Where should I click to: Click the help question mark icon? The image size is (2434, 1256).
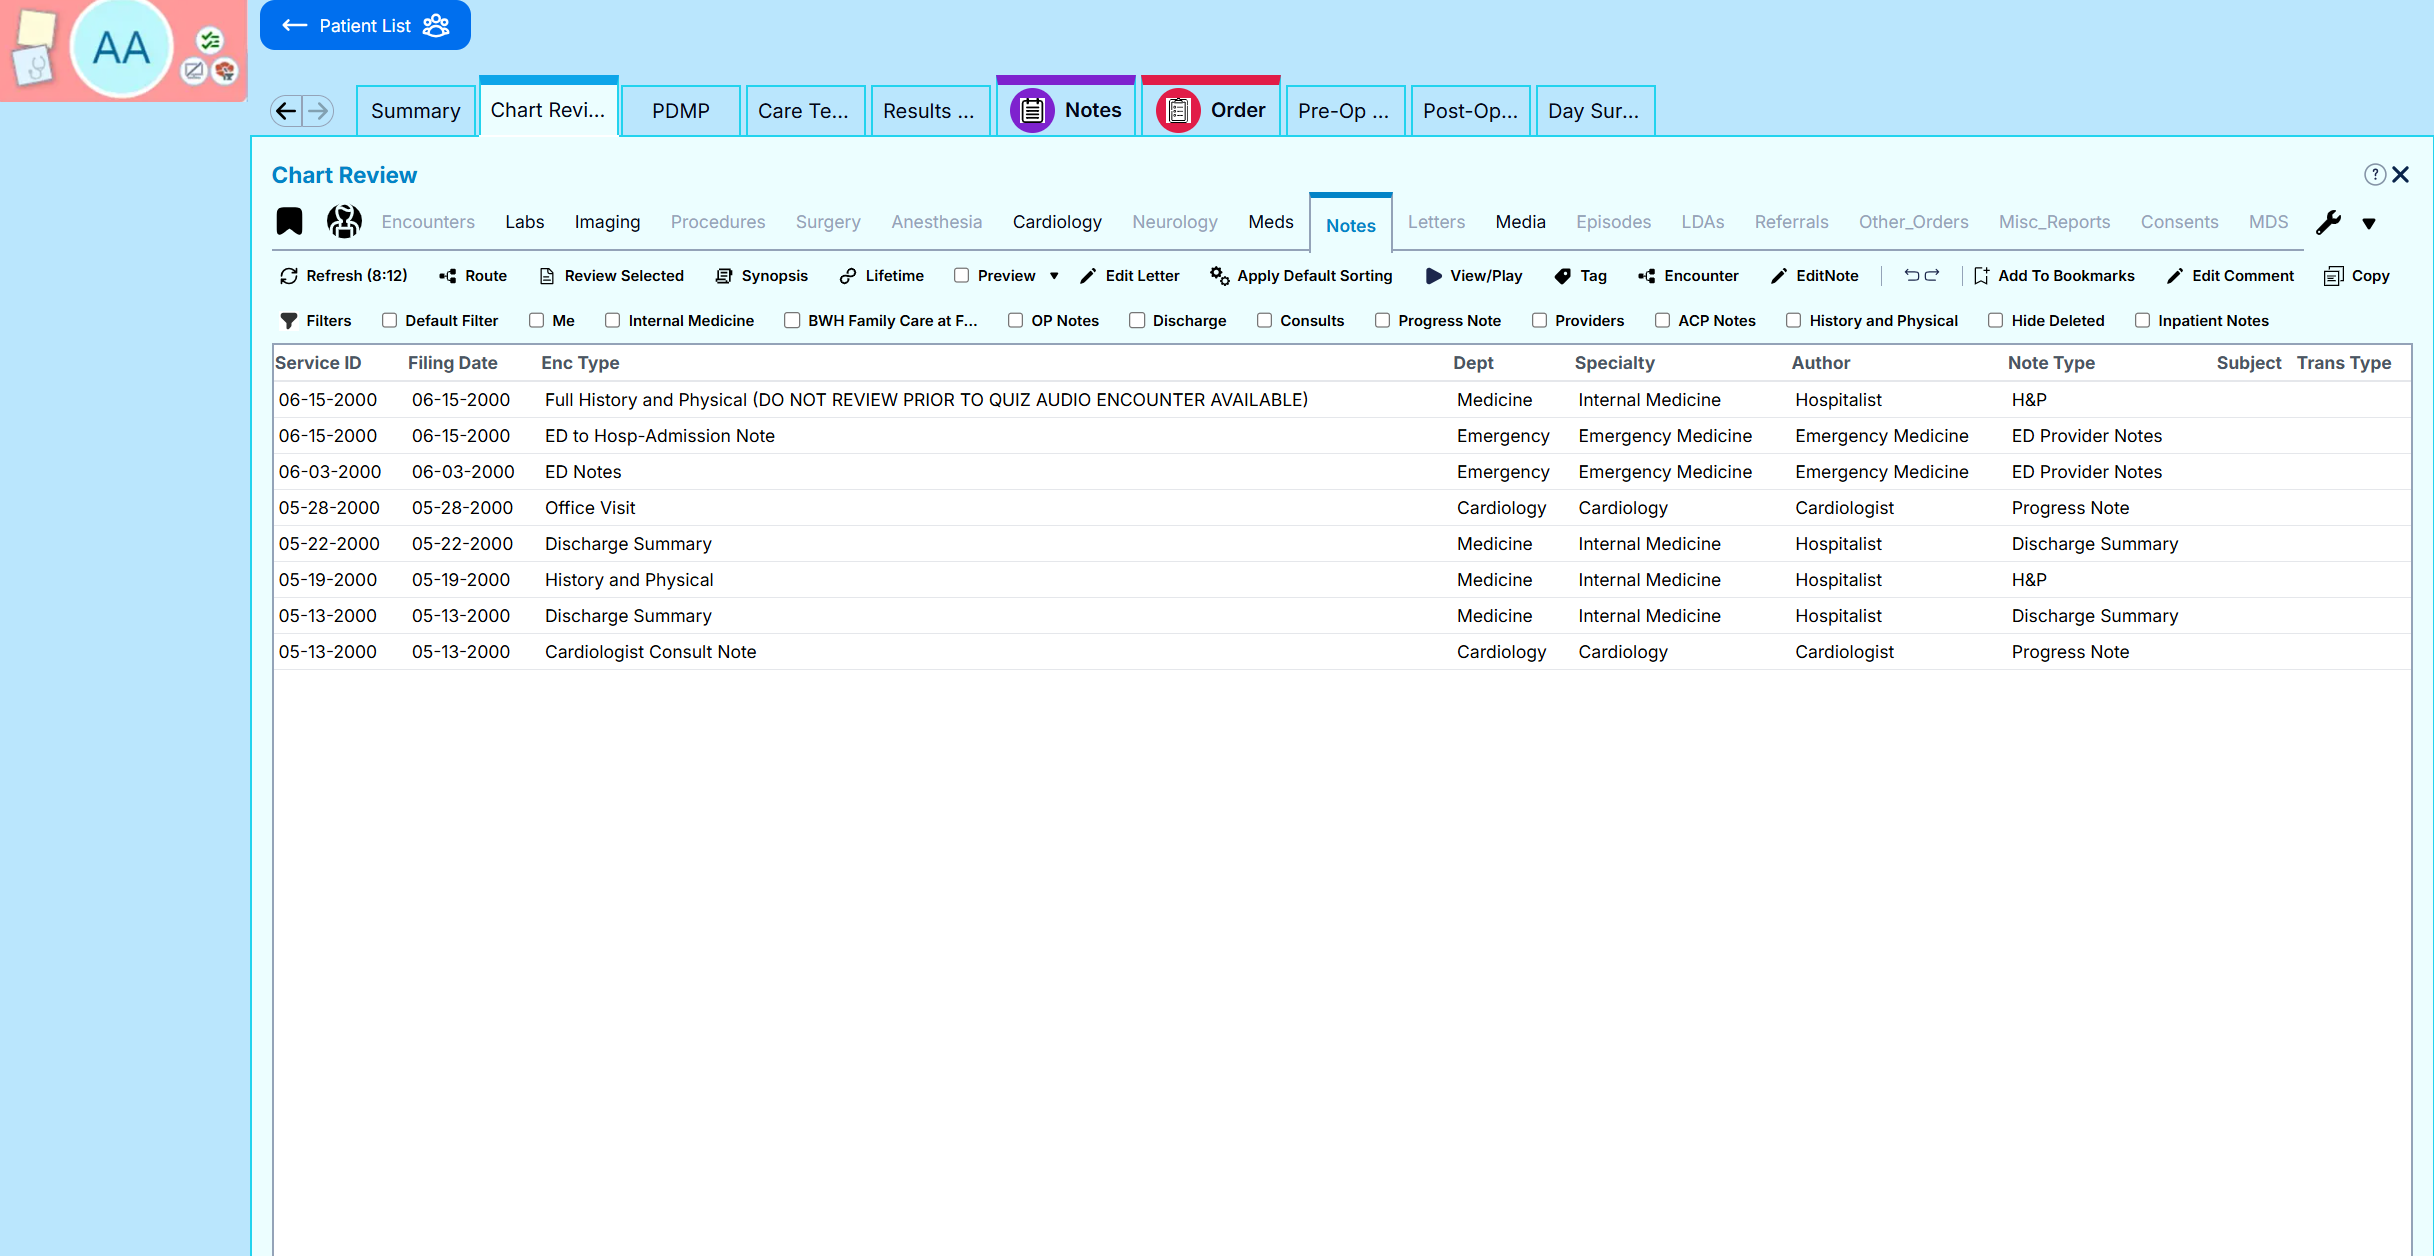[x=2374, y=175]
